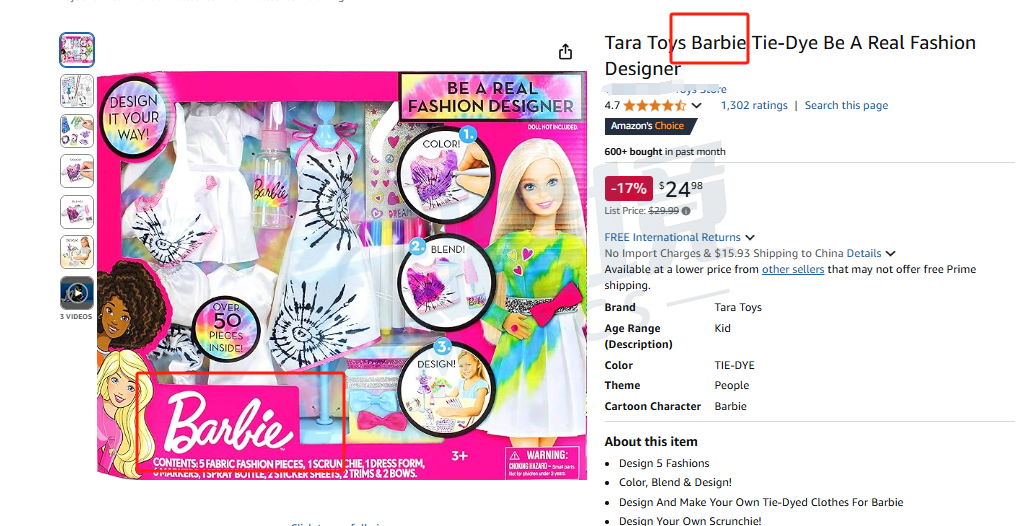
Task: Select the sixth thumbnail with girl
Action: [77, 252]
